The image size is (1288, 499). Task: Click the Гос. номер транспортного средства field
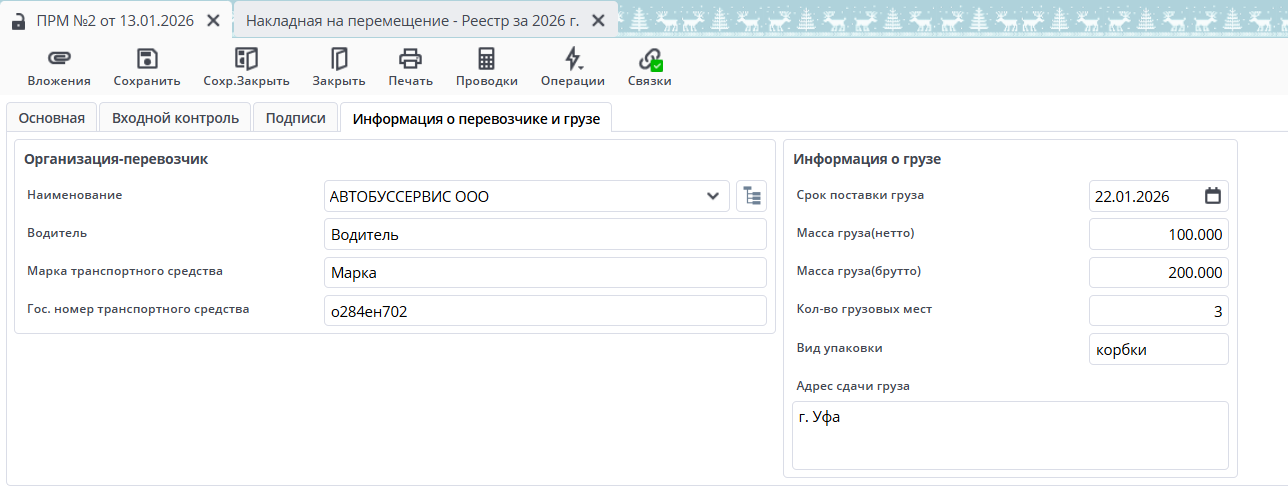click(x=545, y=311)
